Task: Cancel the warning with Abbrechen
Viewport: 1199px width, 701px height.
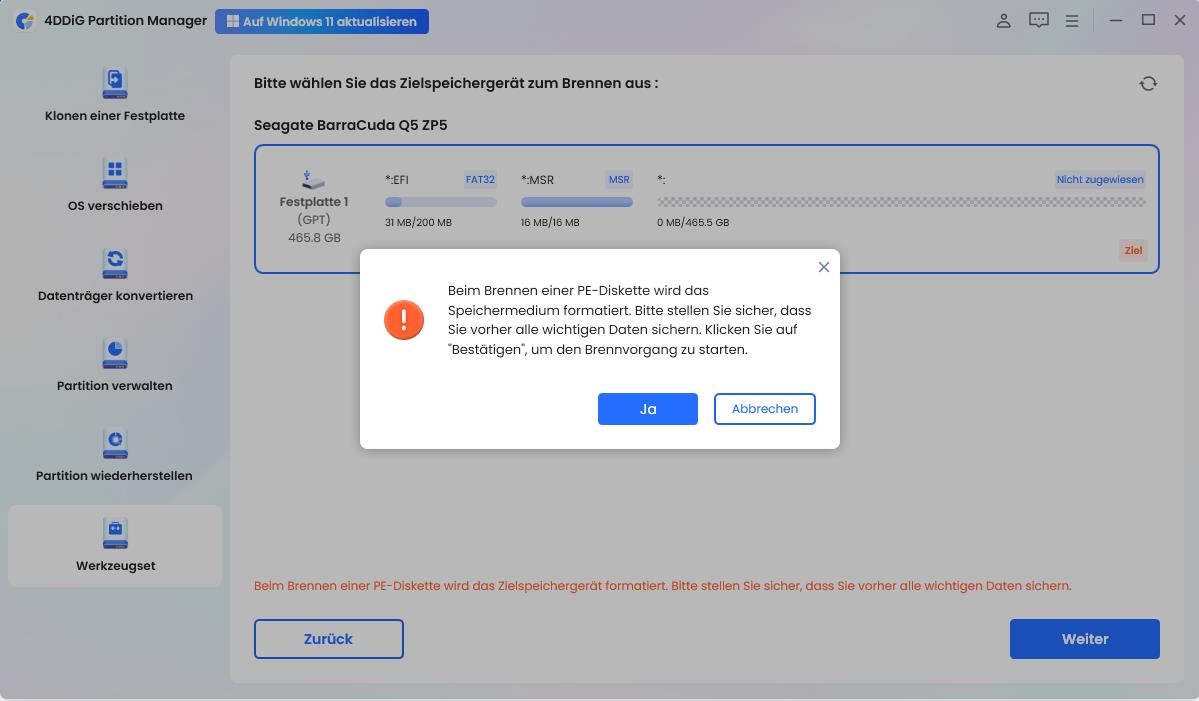Action: pyautogui.click(x=764, y=408)
